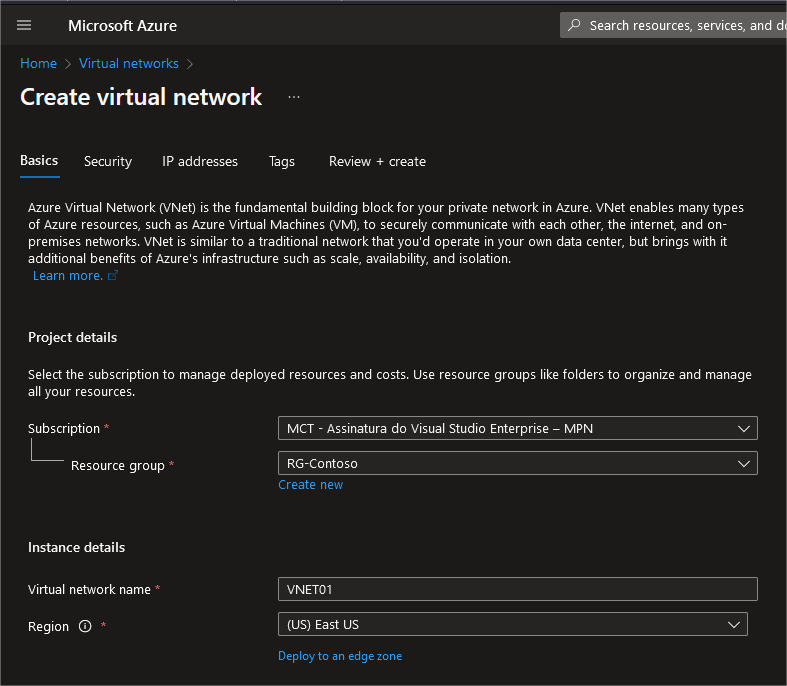The height and width of the screenshot is (686, 787).
Task: Click the Region info icon
Action: pyautogui.click(x=85, y=626)
